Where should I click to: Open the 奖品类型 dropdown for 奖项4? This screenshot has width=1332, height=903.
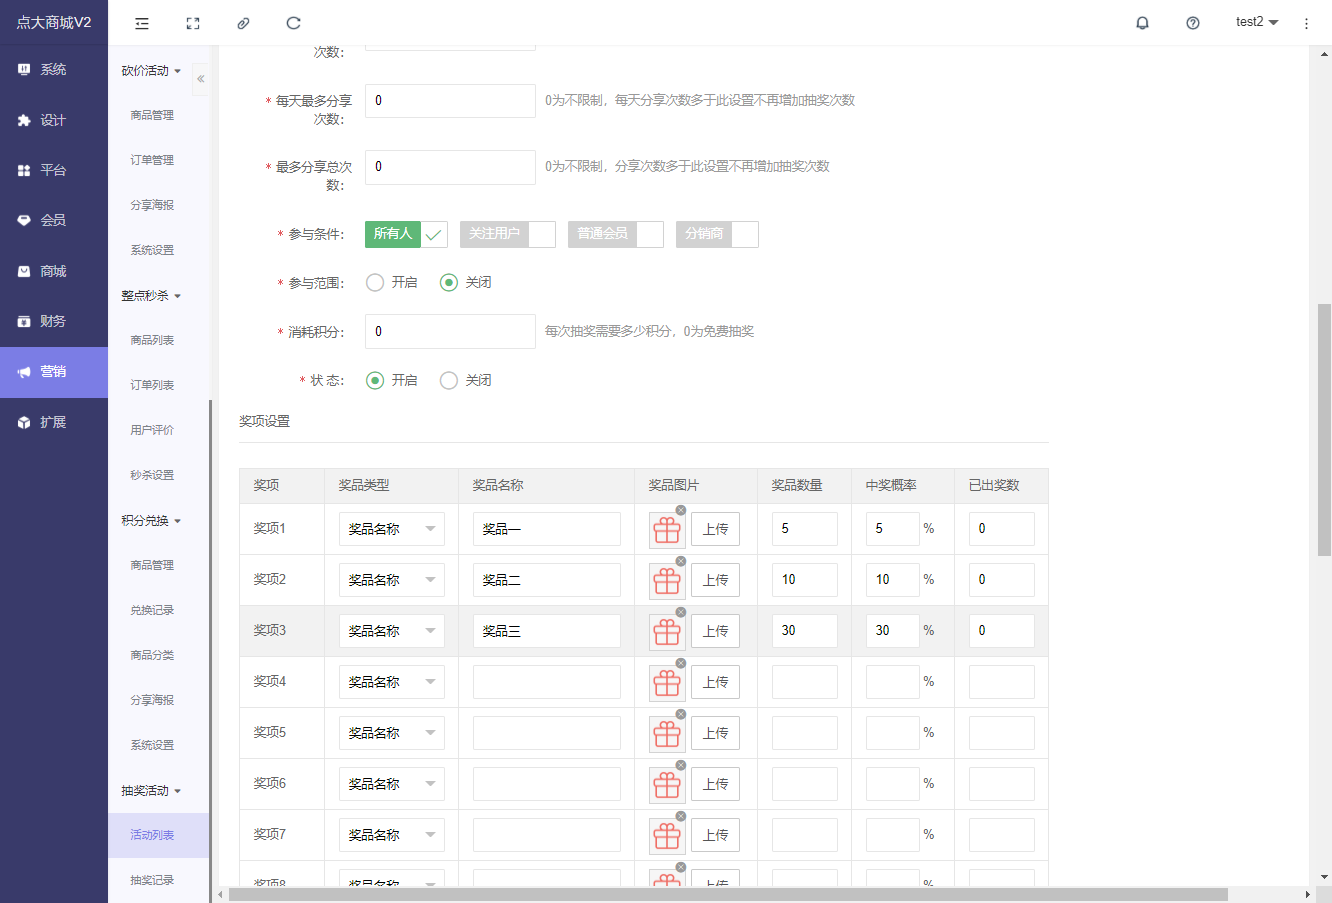pyautogui.click(x=392, y=682)
